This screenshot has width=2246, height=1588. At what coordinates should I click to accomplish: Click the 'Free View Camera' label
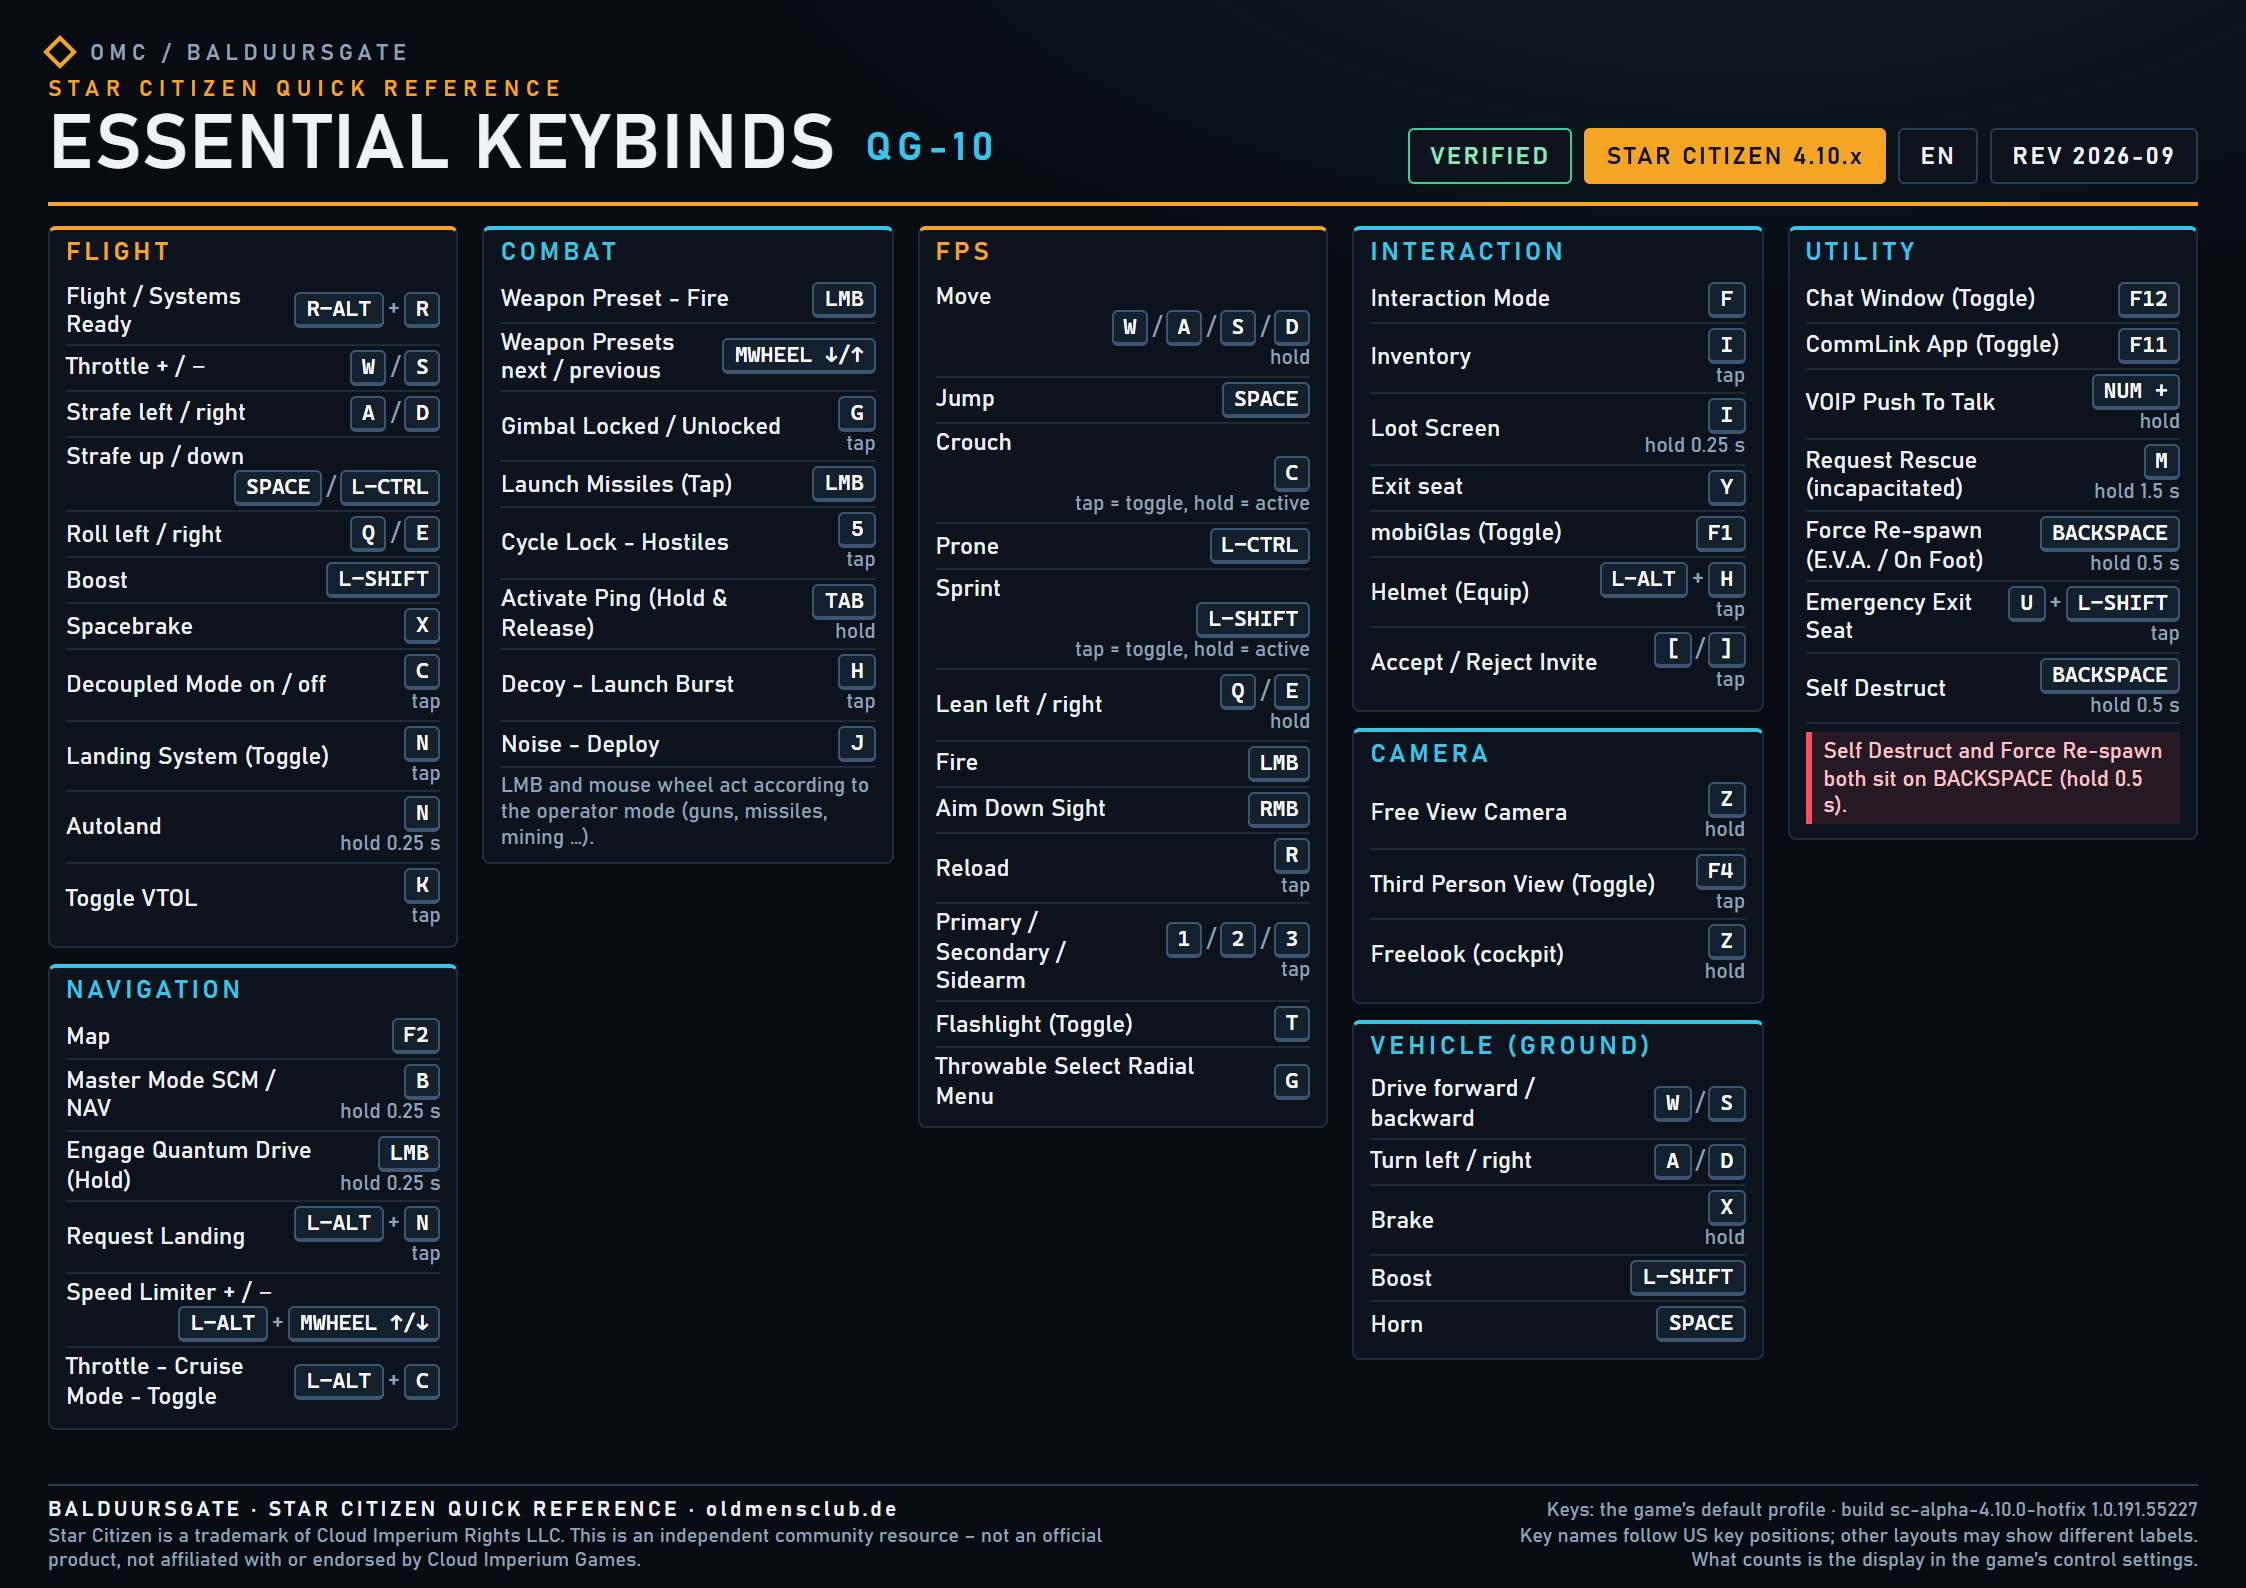click(1468, 812)
